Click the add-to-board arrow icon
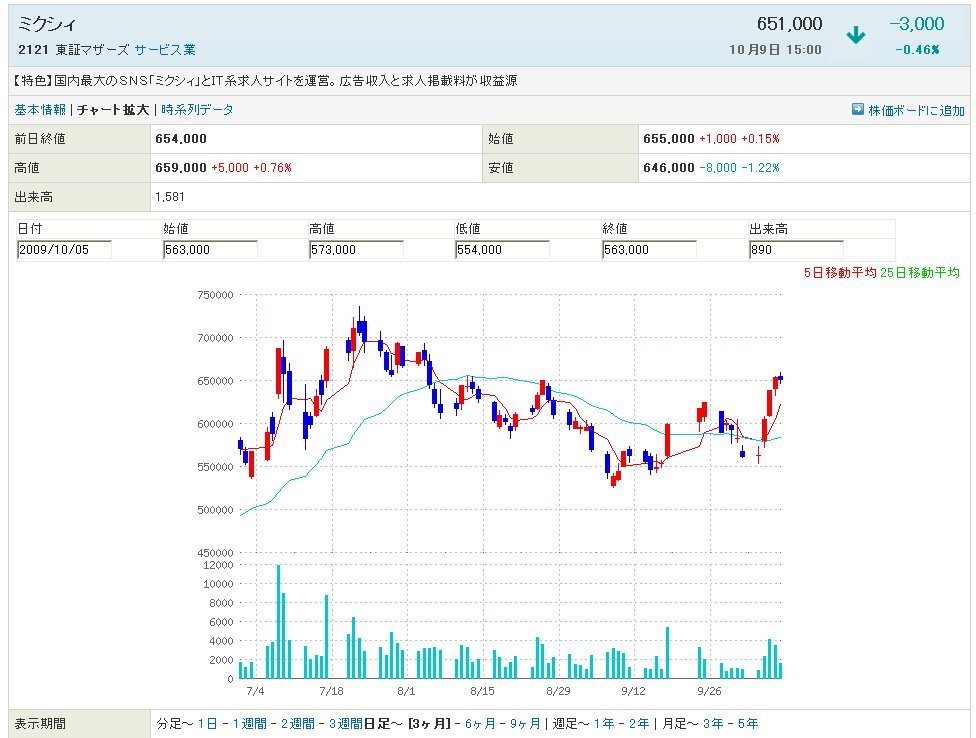The width and height of the screenshot is (976, 738). [857, 110]
